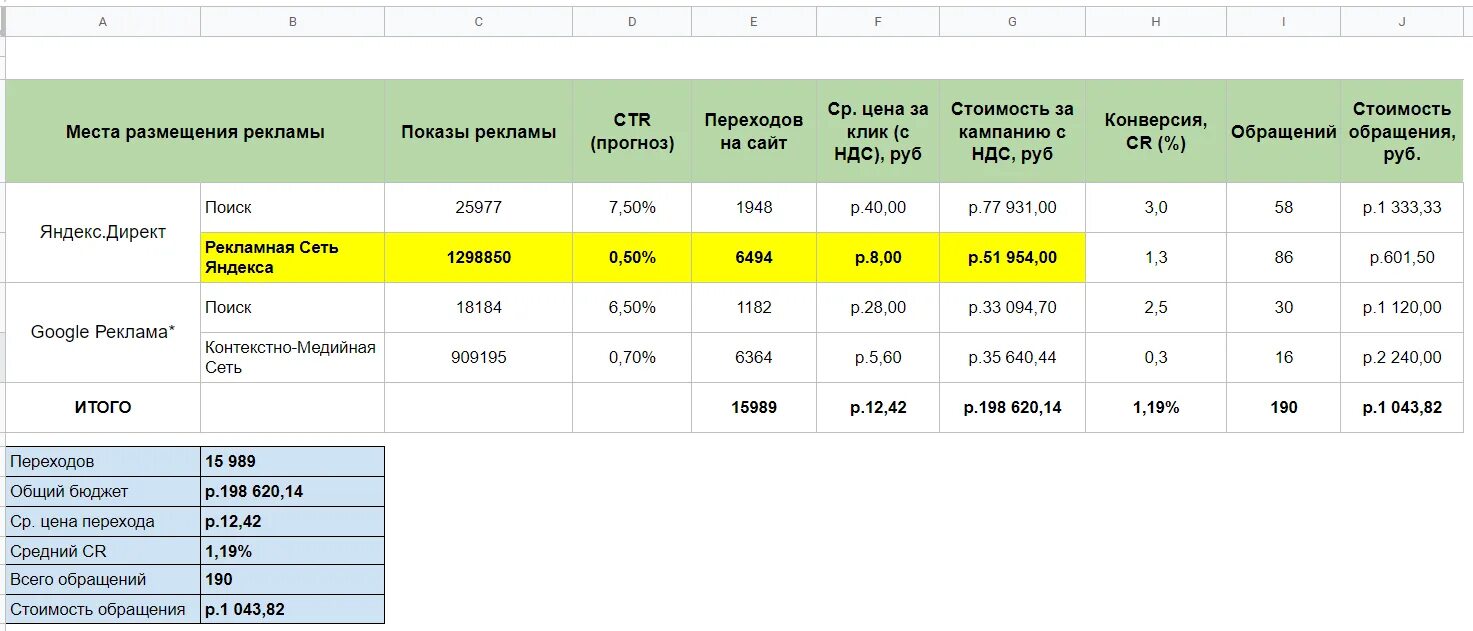Select column I header
Screen dimensions: 1473x631
[1284, 21]
